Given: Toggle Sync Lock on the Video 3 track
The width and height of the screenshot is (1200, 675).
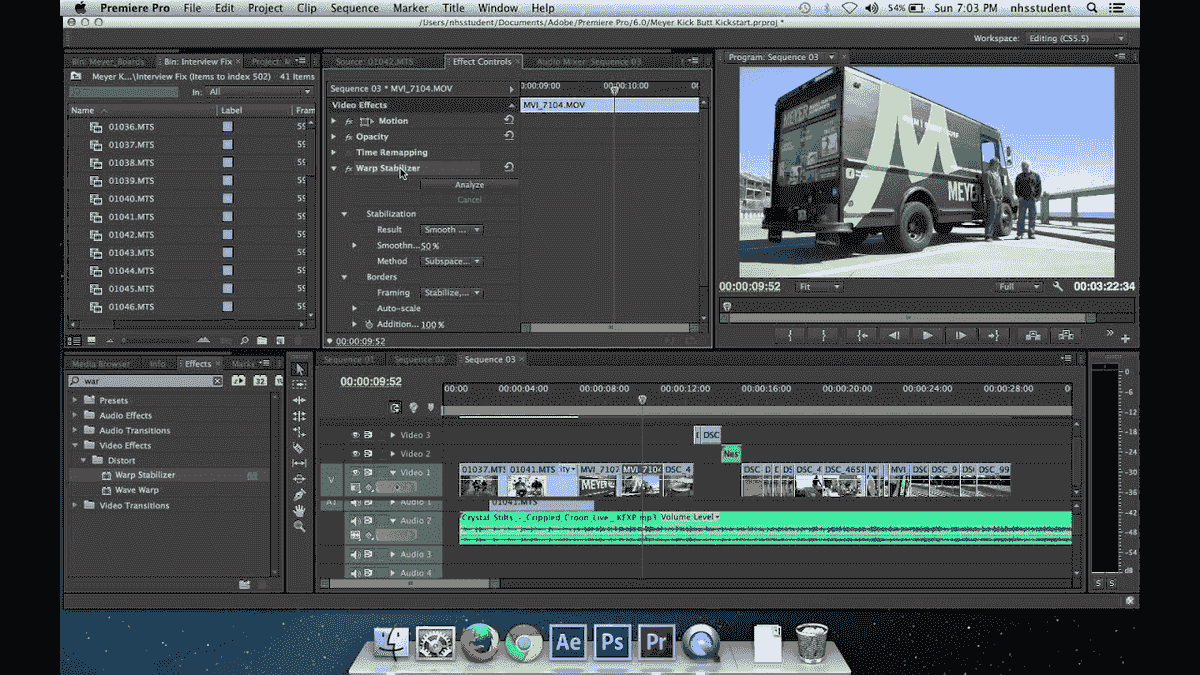Looking at the screenshot, I should 368,434.
